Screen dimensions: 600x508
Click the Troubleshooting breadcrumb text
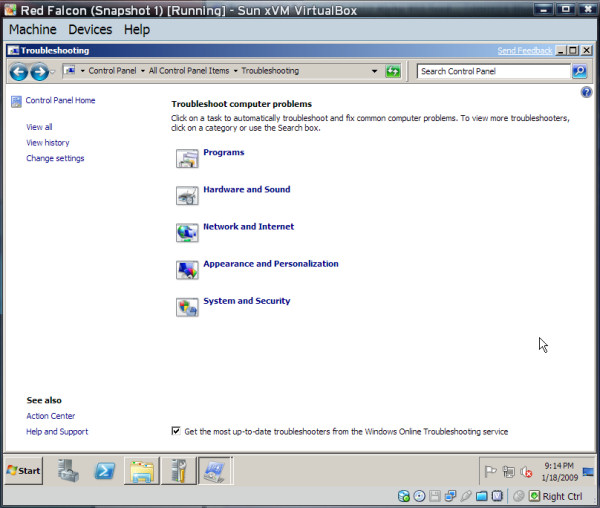(x=270, y=71)
